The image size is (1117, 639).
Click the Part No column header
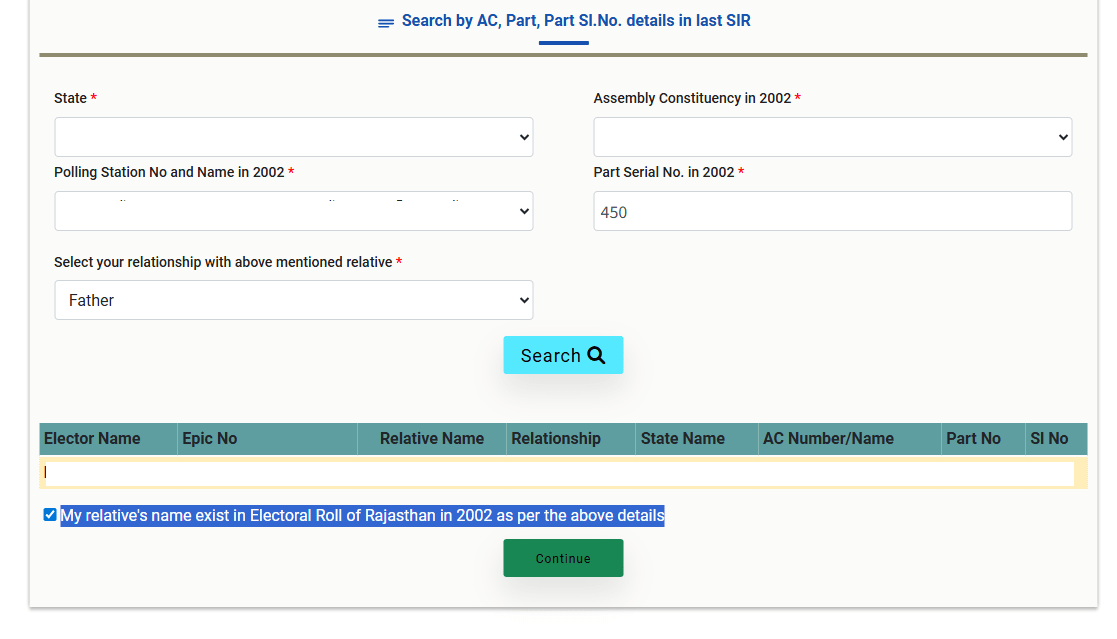click(x=973, y=439)
